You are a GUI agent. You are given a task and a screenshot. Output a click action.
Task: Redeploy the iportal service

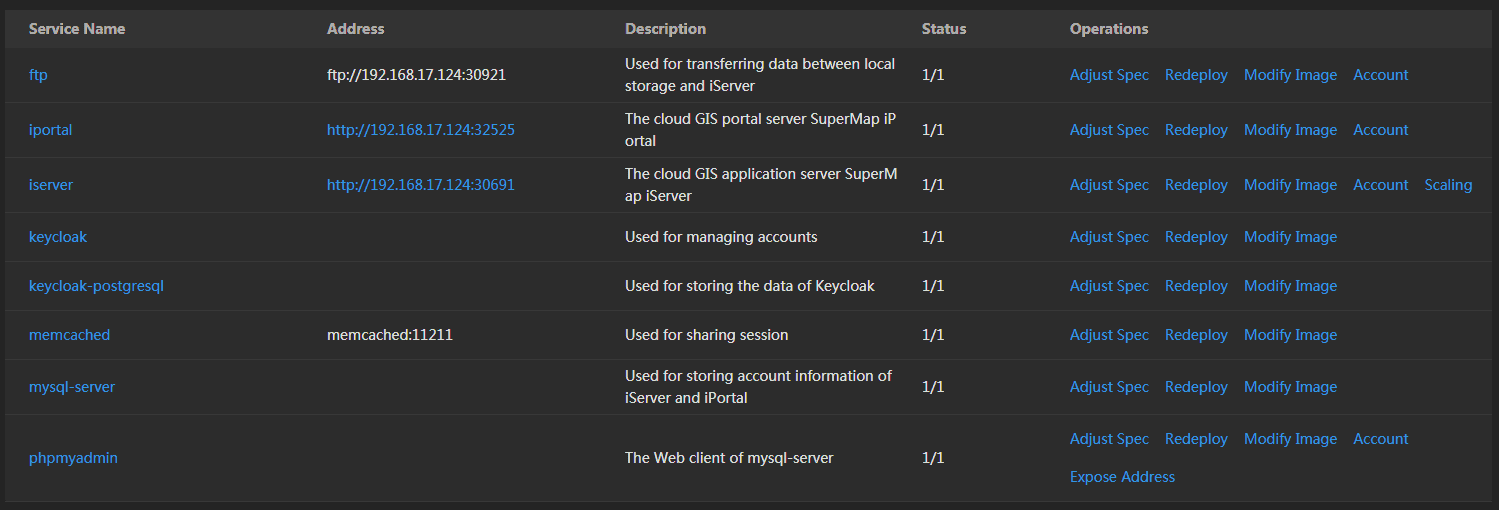click(1196, 130)
